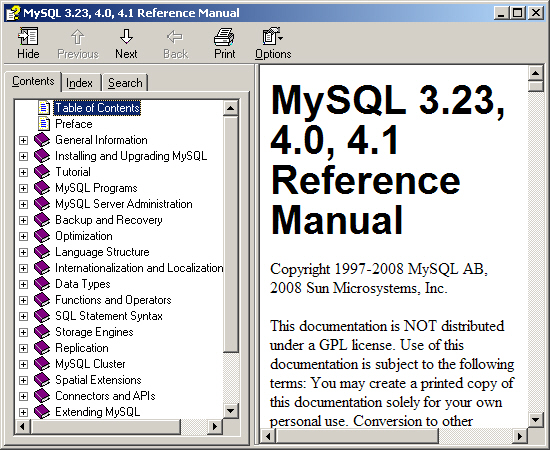Select Internationalization and Localization entry
Image resolution: width=550 pixels, height=450 pixels.
tap(139, 268)
